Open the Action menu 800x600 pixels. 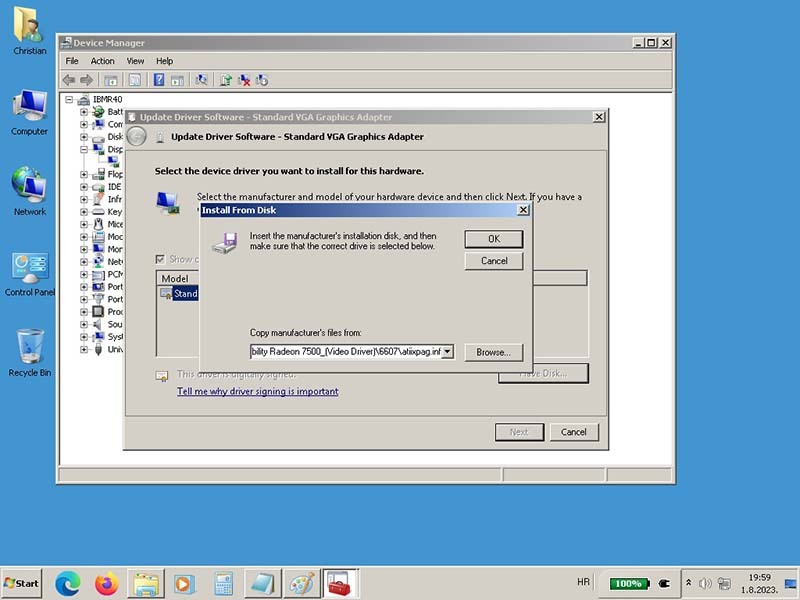tap(103, 61)
